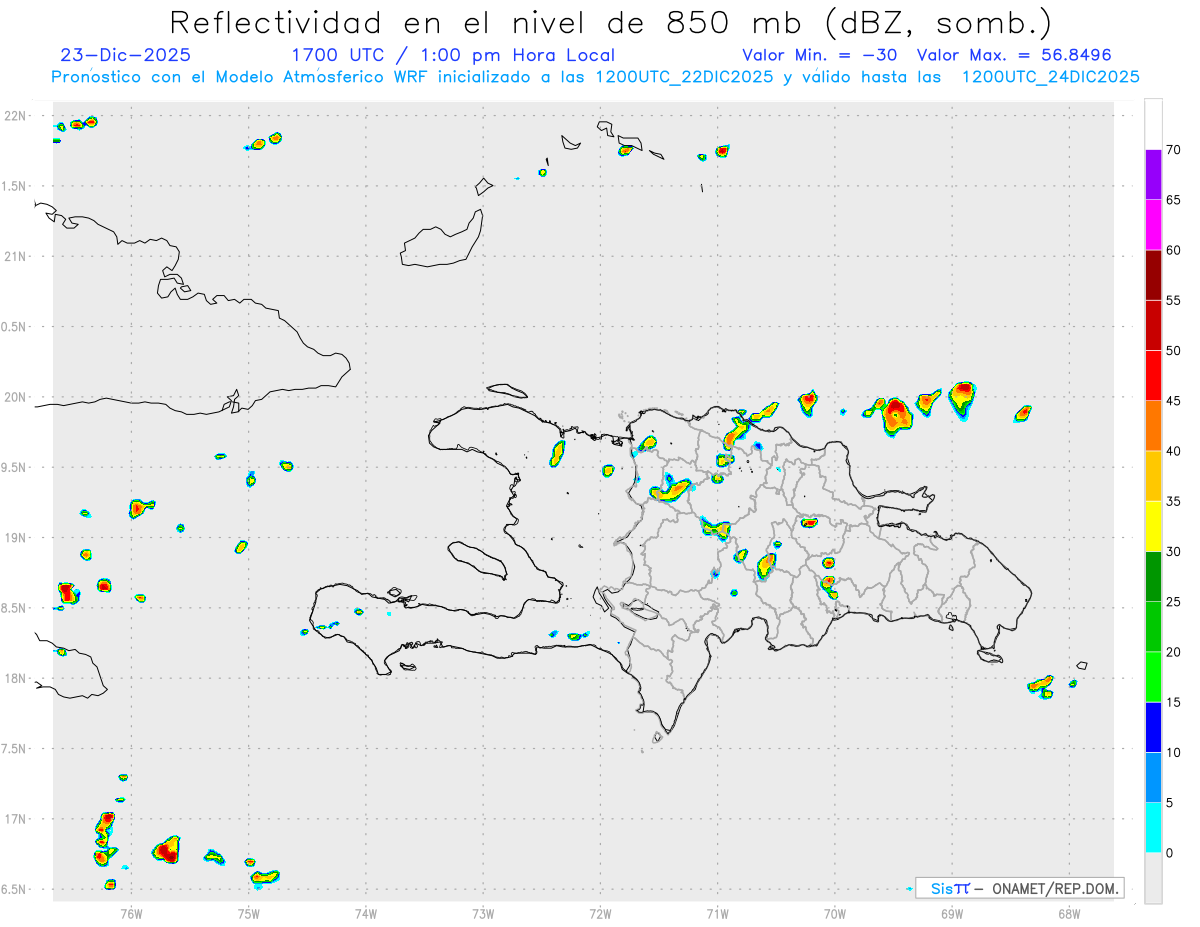
Task: Select the colorbar value label '15'
Action: (1174, 702)
